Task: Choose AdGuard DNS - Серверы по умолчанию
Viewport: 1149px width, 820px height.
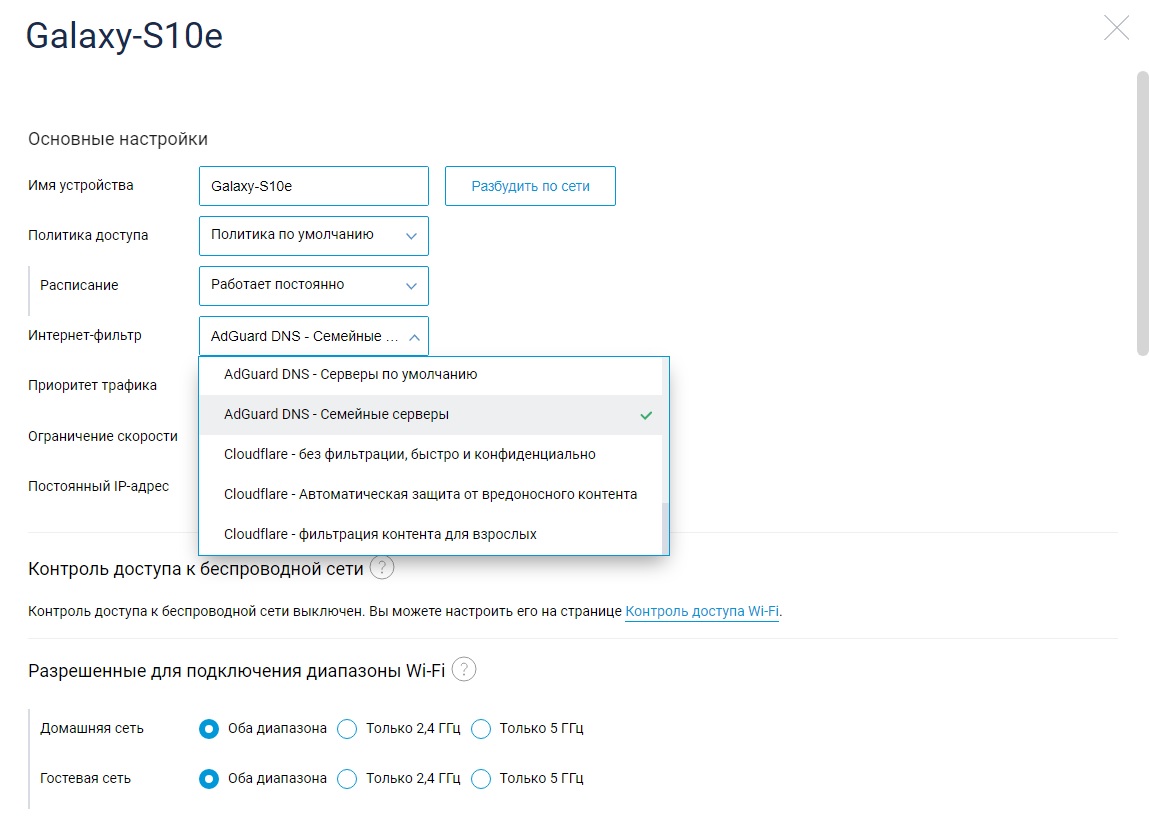Action: tap(350, 375)
